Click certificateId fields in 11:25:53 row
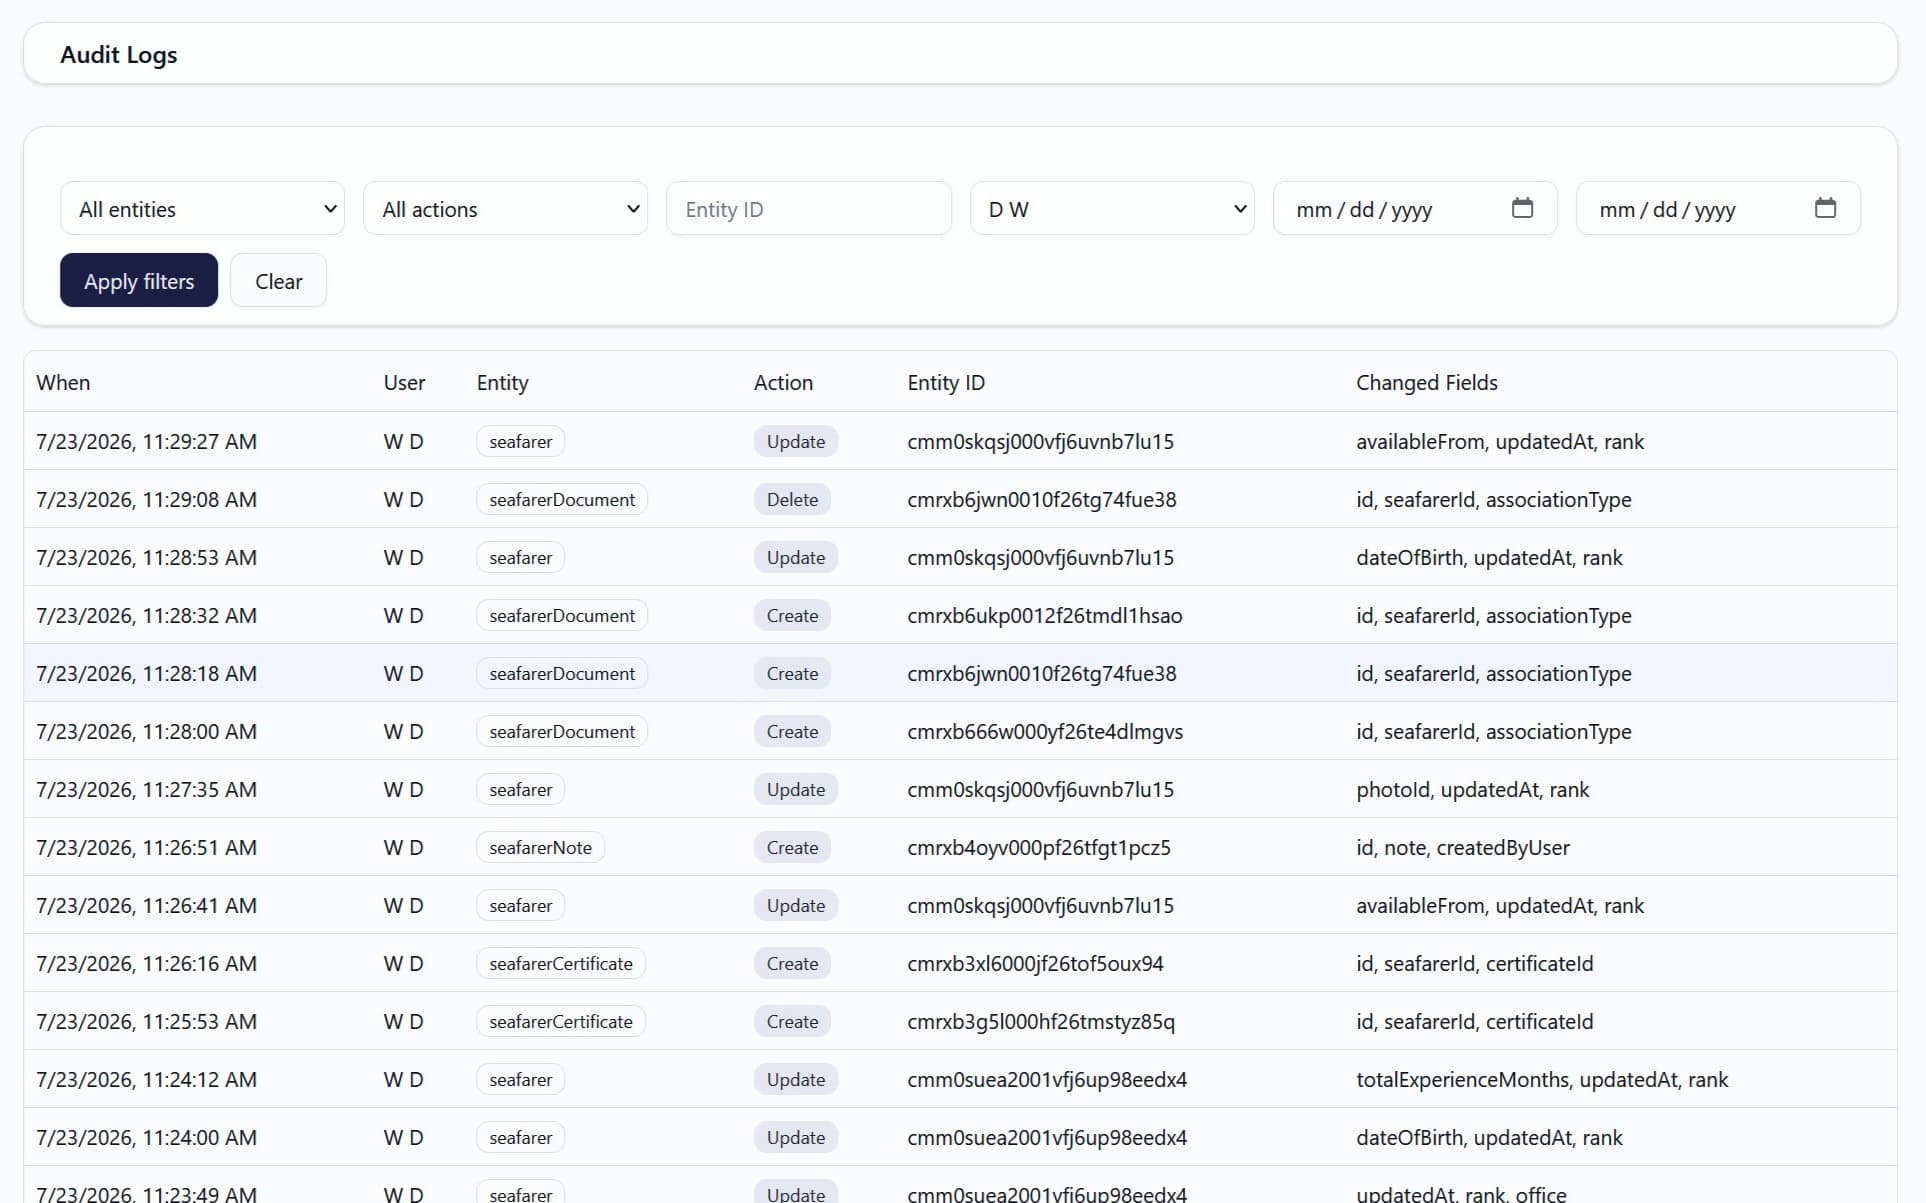This screenshot has height=1203, width=1926. 1475,1021
